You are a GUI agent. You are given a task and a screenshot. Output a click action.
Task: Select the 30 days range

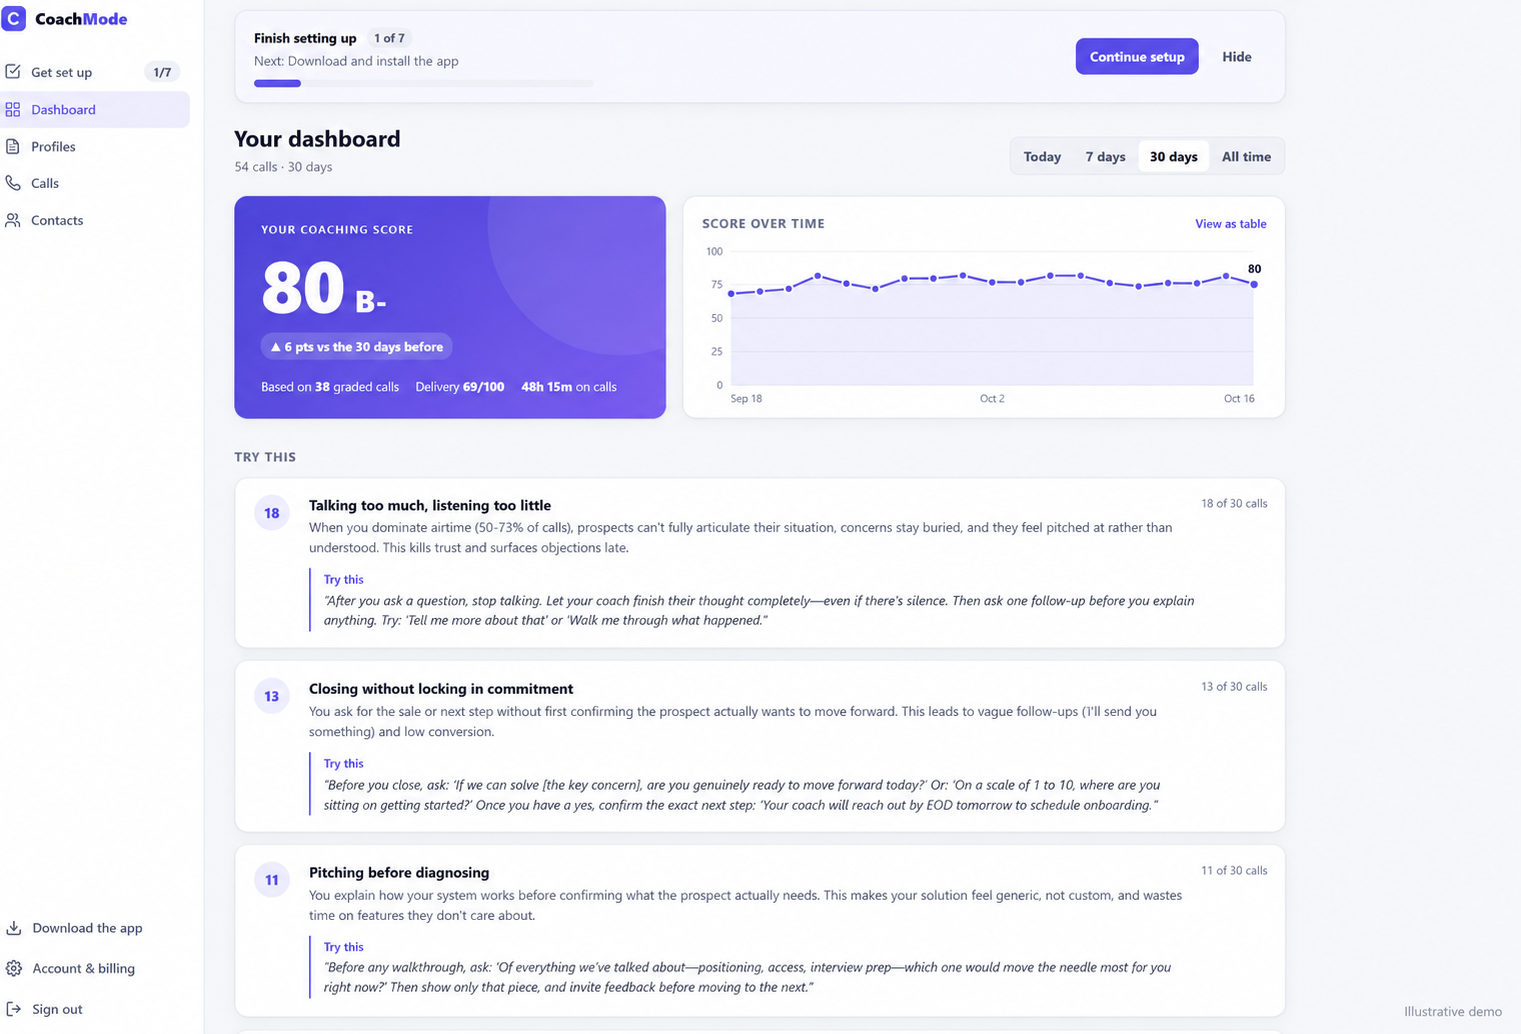coord(1173,156)
